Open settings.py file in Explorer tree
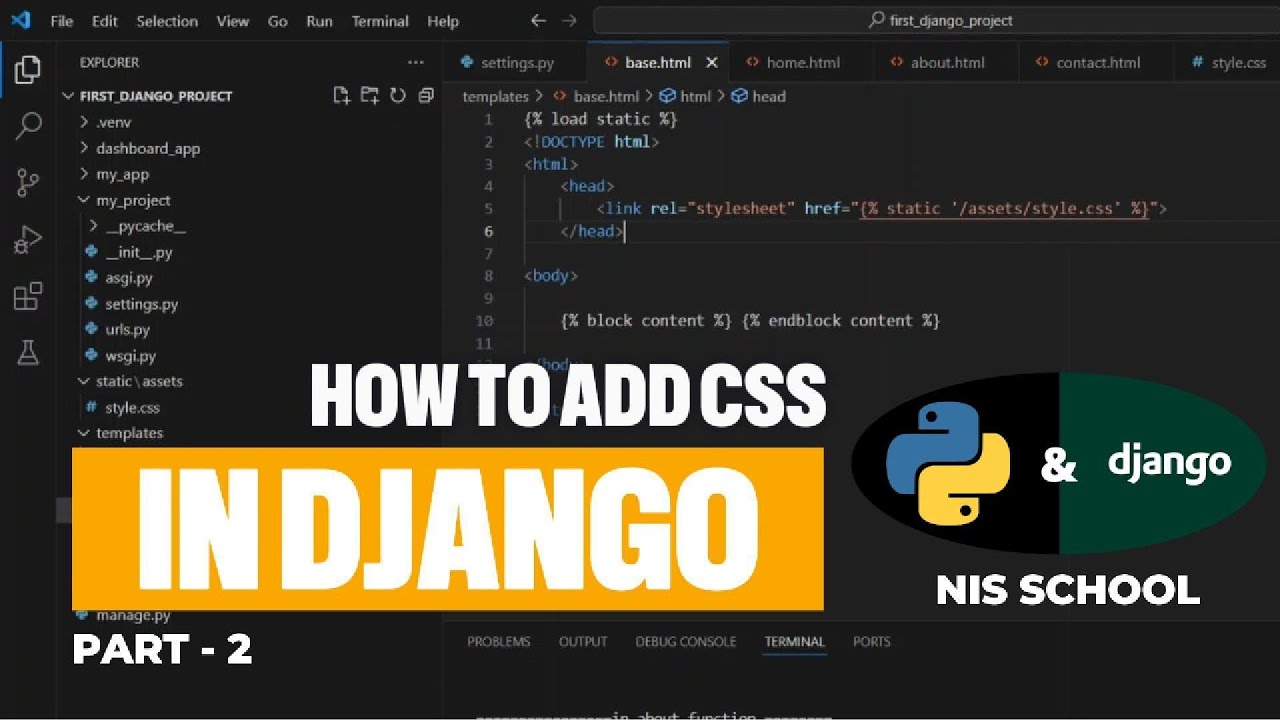Viewport: 1280px width, 720px height. 141,304
